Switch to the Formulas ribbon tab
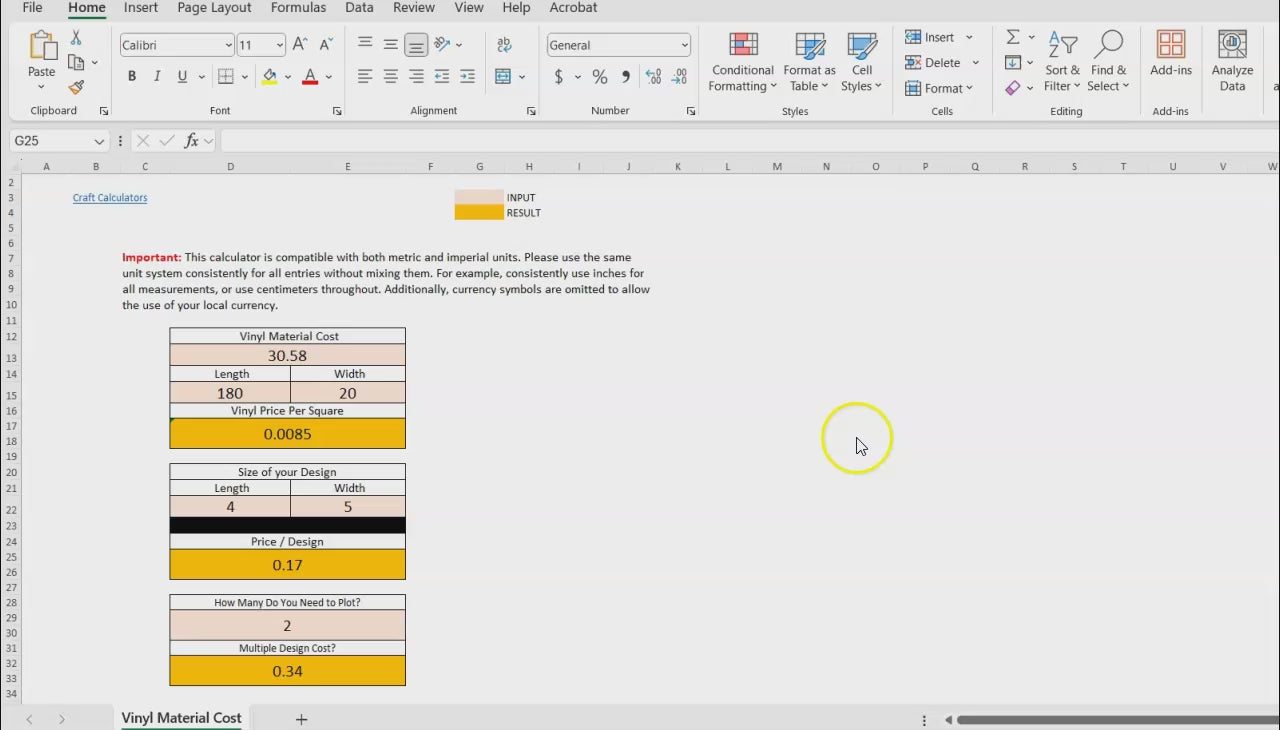 click(298, 8)
